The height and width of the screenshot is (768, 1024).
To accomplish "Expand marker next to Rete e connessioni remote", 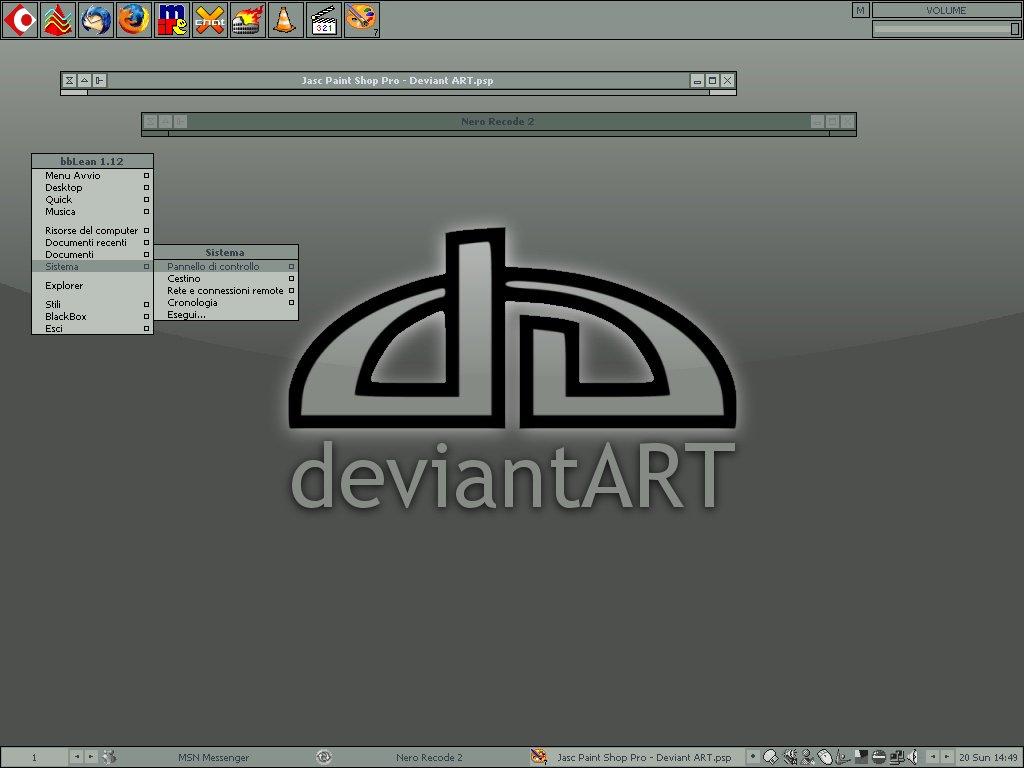I will coord(291,291).
